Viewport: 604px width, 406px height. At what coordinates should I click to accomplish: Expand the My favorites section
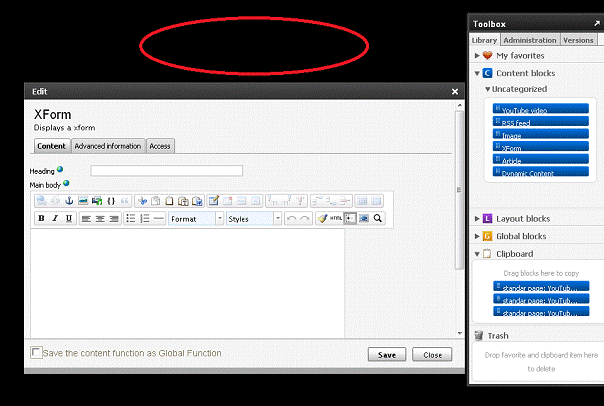click(478, 56)
